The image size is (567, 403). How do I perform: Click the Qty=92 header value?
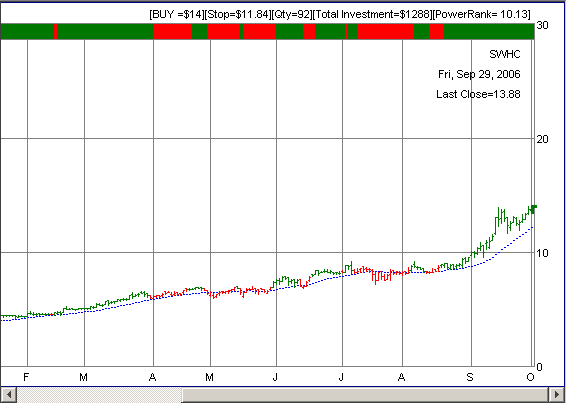(x=291, y=14)
